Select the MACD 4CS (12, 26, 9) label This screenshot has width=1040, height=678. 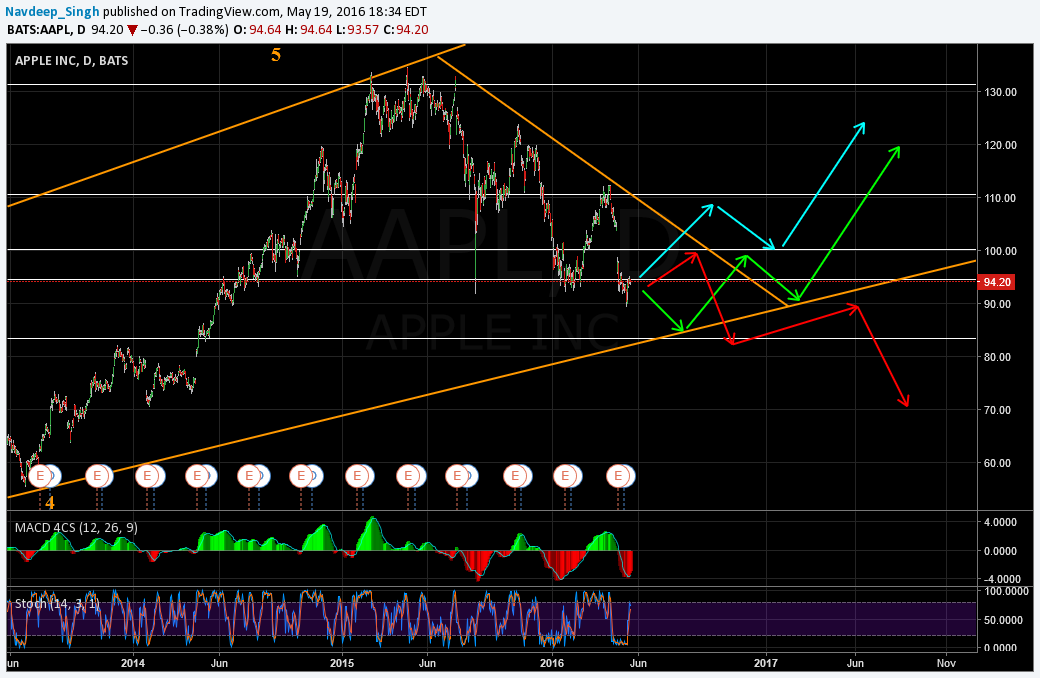[76, 527]
